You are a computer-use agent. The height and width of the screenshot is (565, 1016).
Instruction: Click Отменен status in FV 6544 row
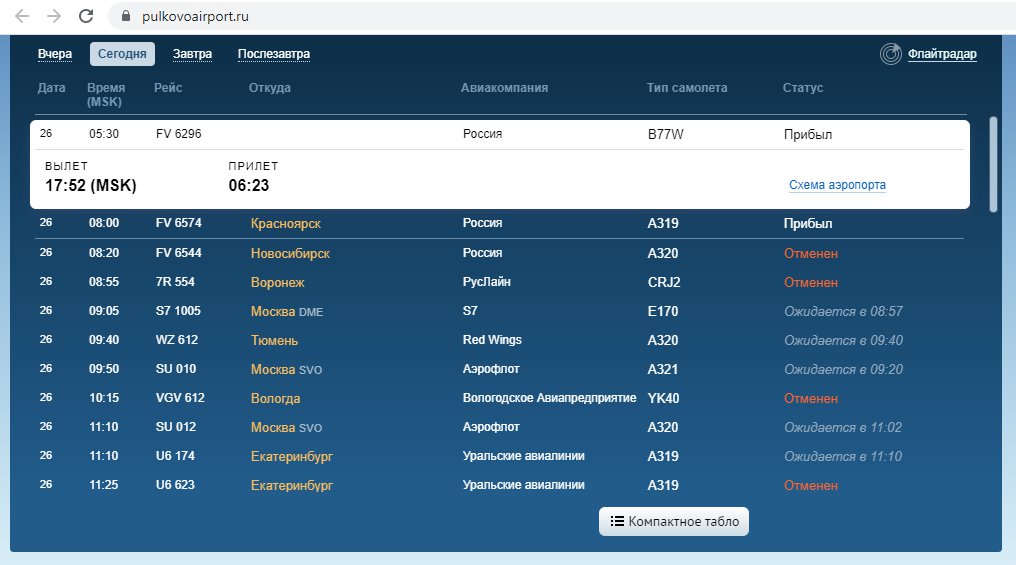(811, 253)
